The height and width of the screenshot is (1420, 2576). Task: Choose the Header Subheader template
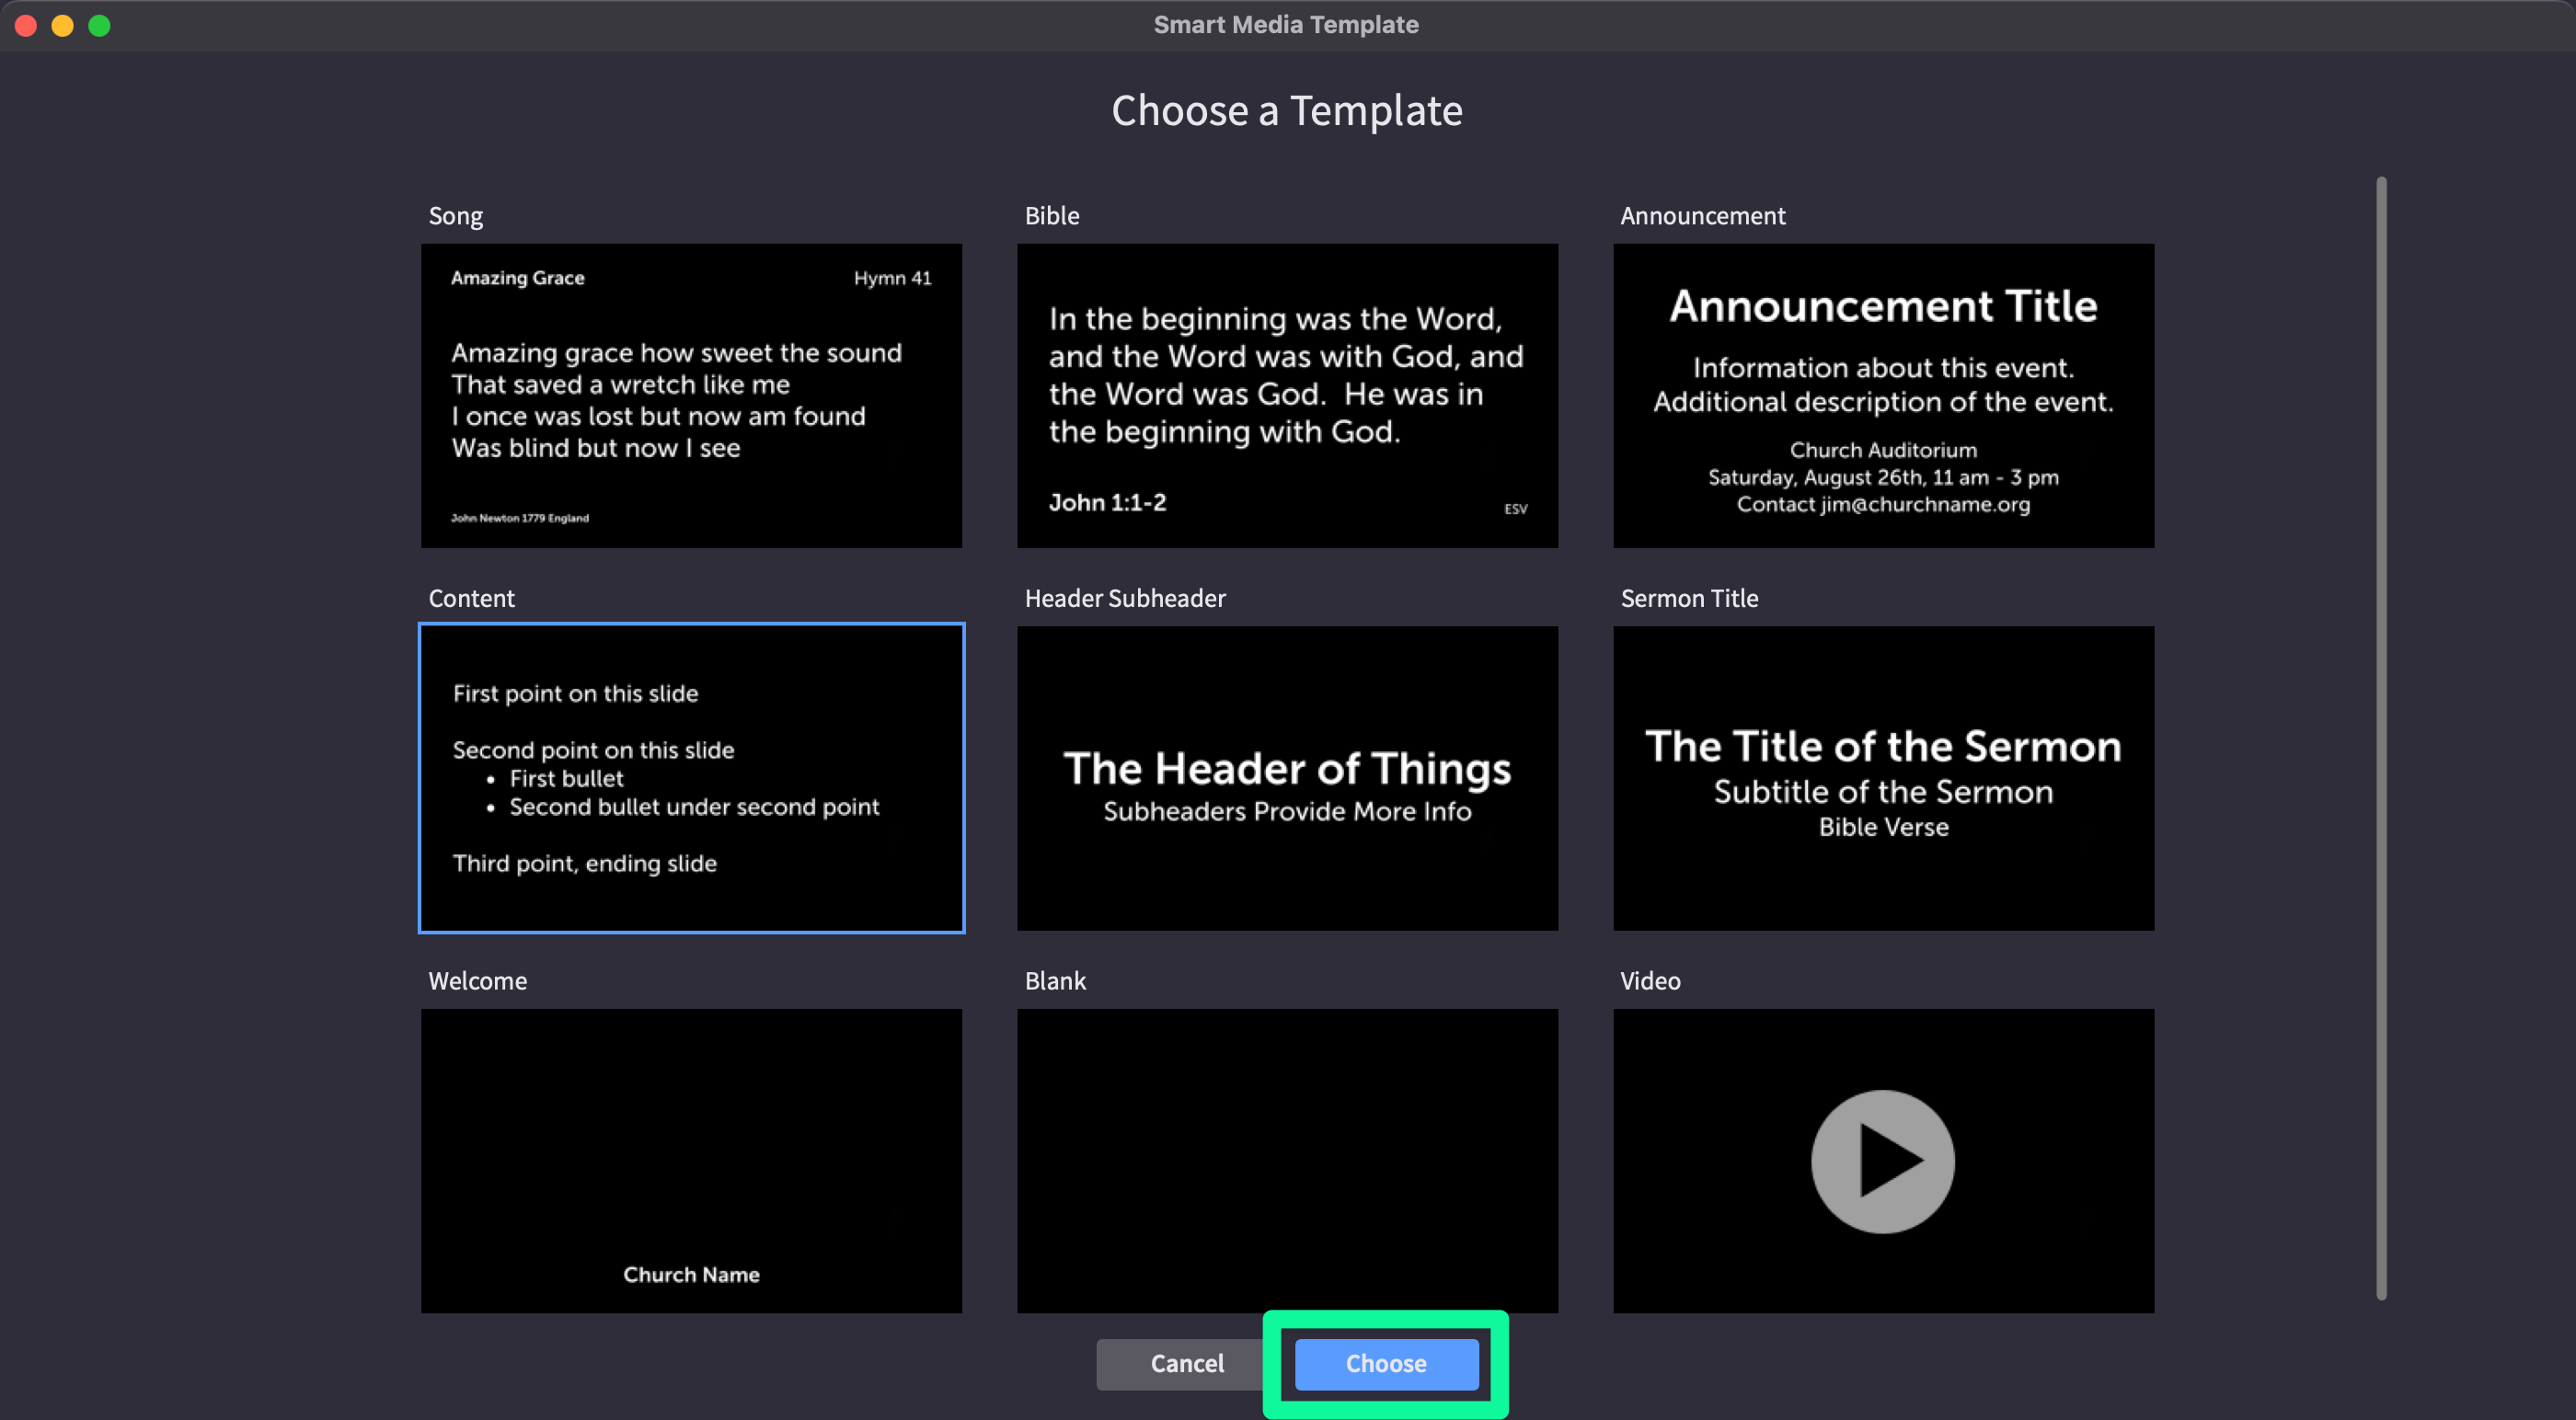1287,778
